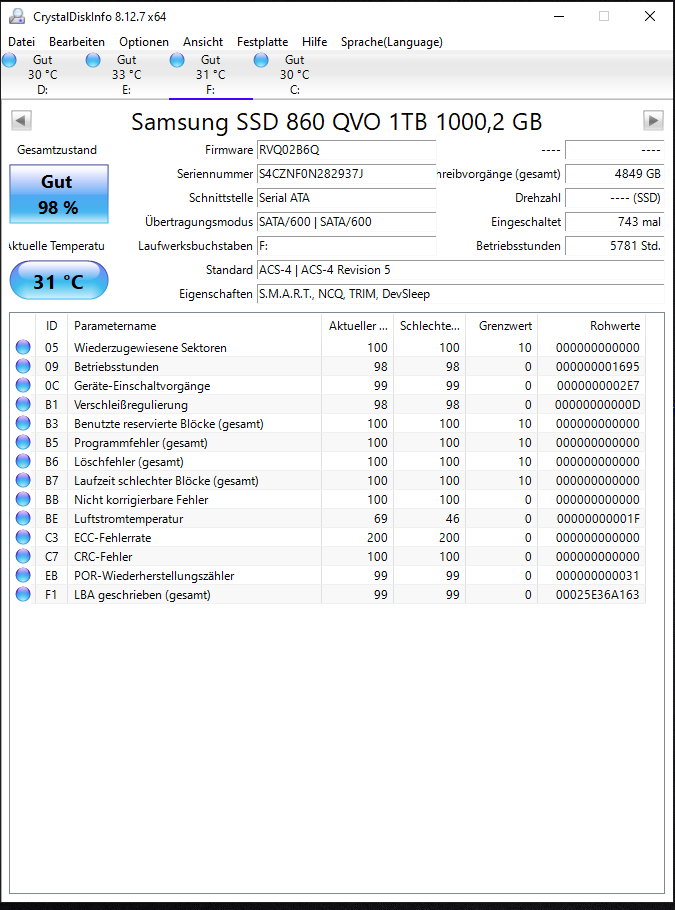The width and height of the screenshot is (675, 910).
Task: Select the Verschleißregulierung parameter name
Action: [x=131, y=405]
